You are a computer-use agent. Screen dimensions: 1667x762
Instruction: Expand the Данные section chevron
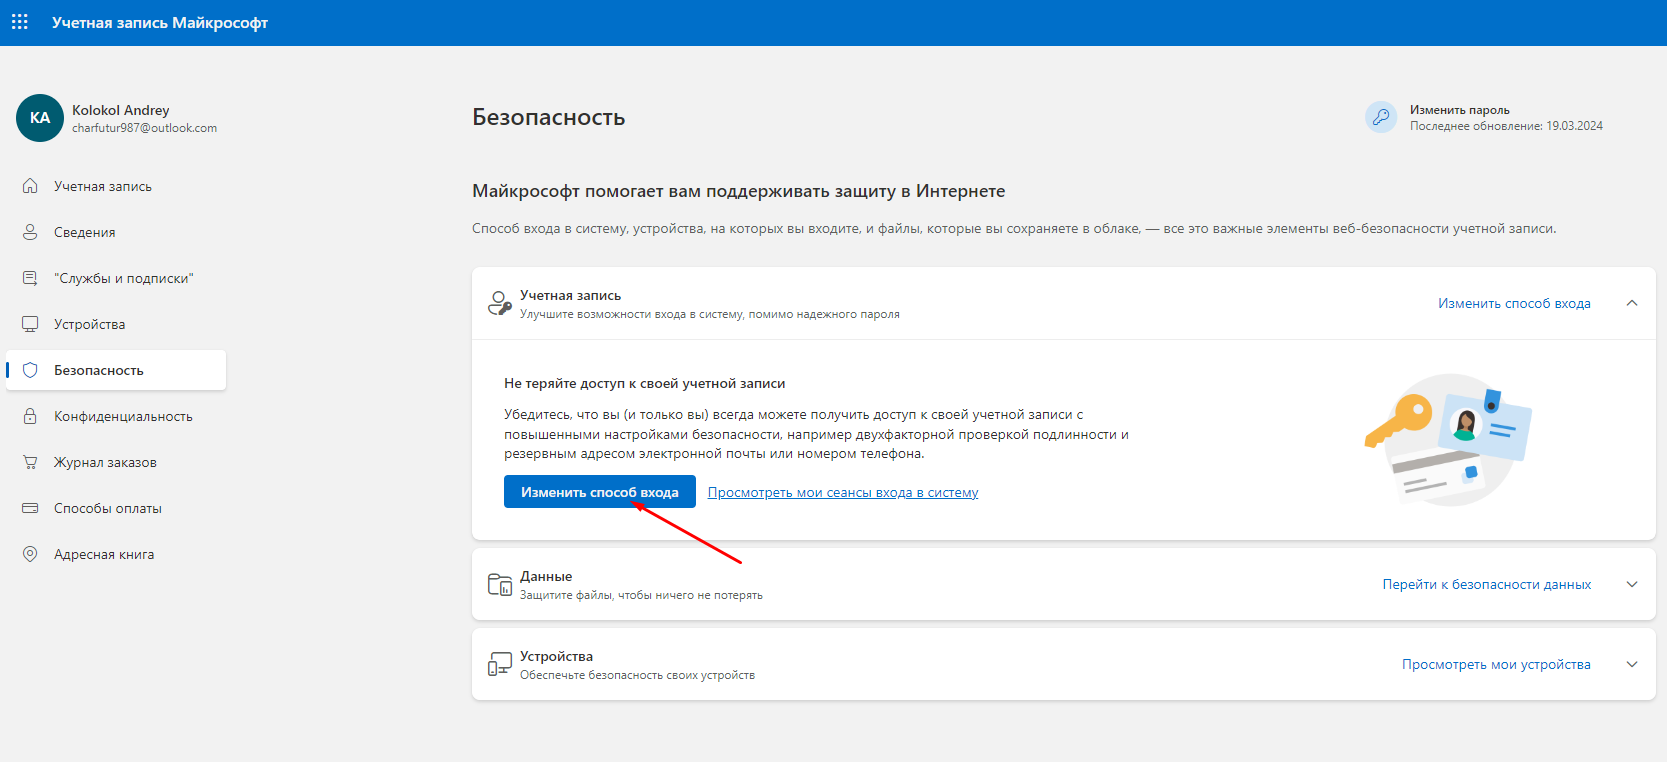[1632, 584]
